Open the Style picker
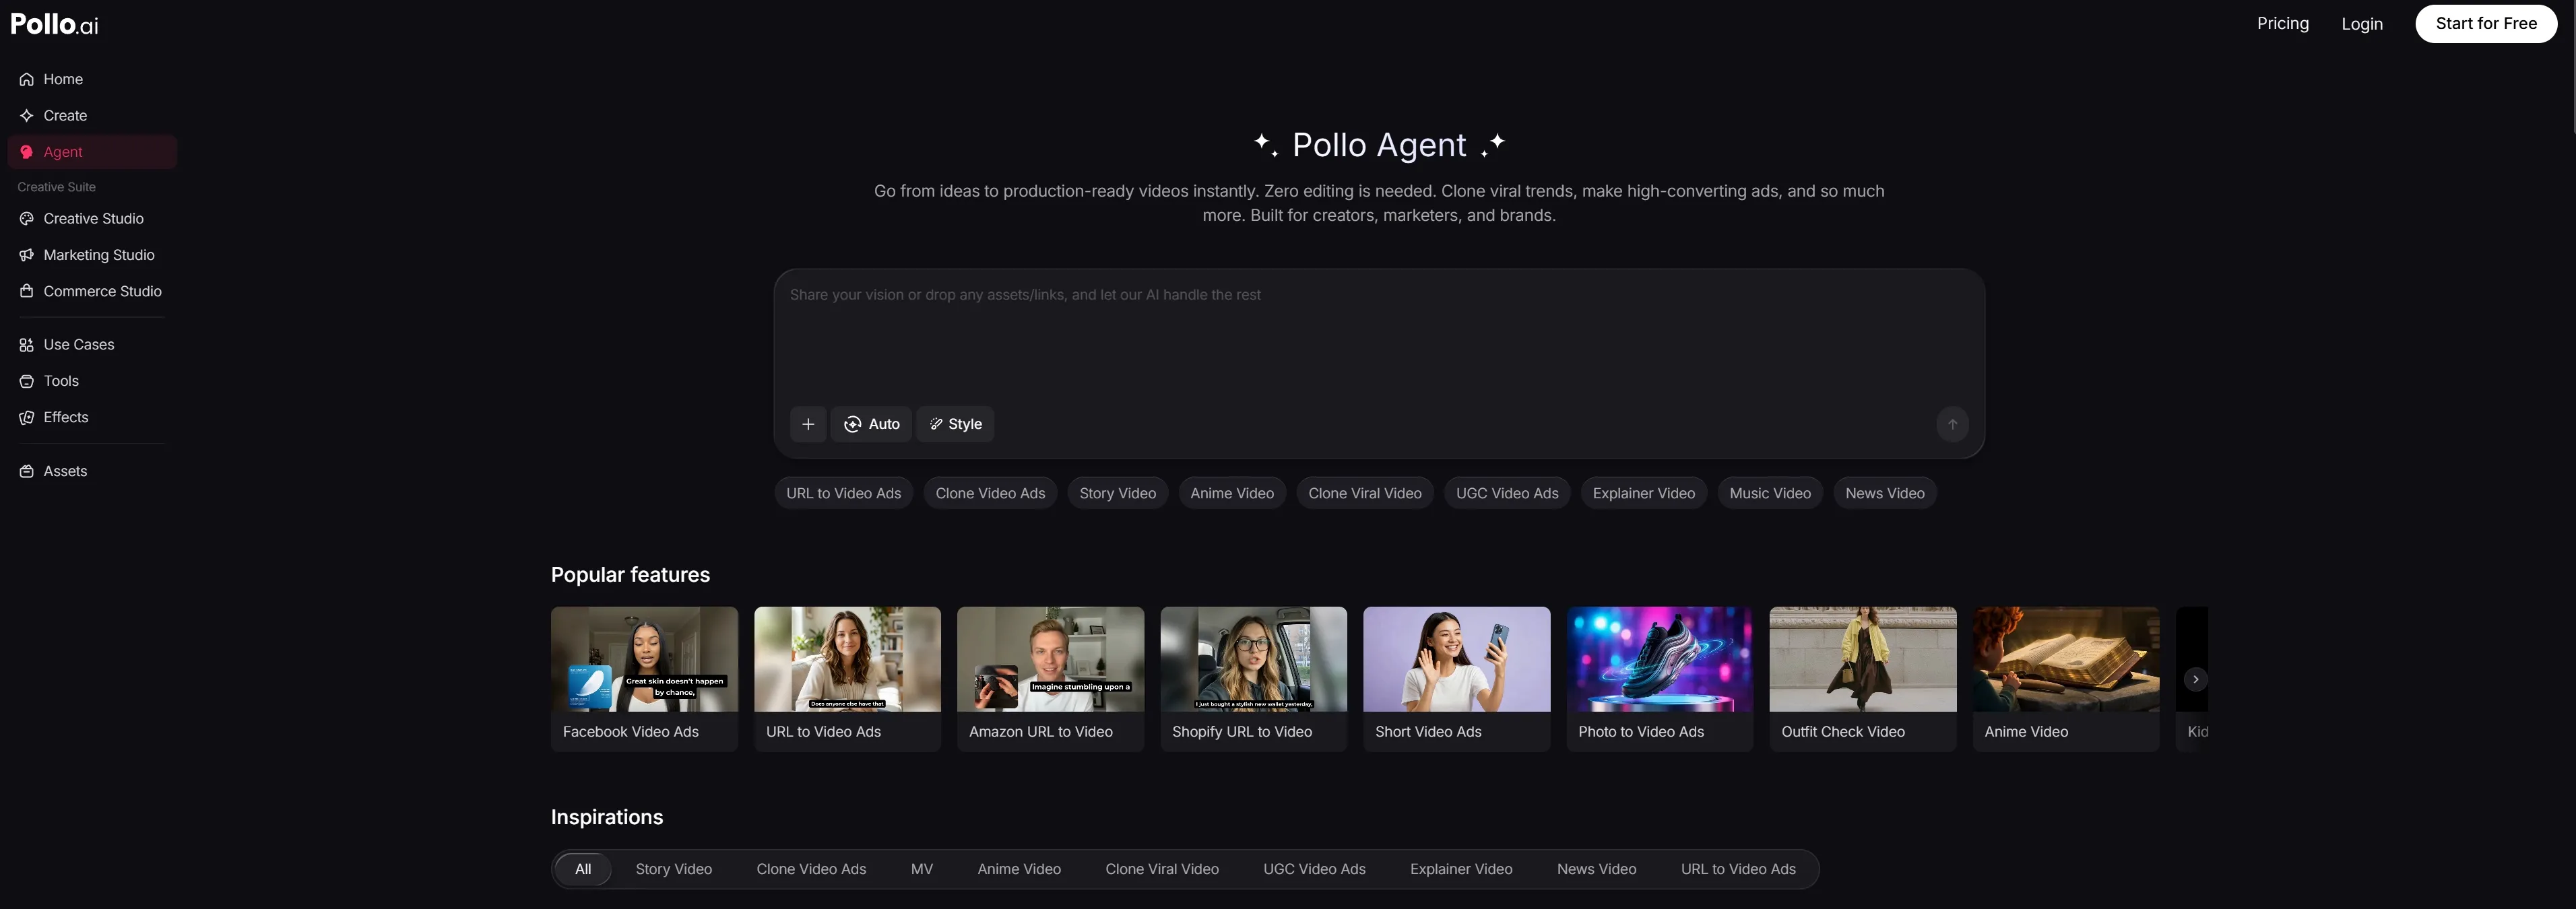This screenshot has width=2576, height=909. tap(955, 424)
